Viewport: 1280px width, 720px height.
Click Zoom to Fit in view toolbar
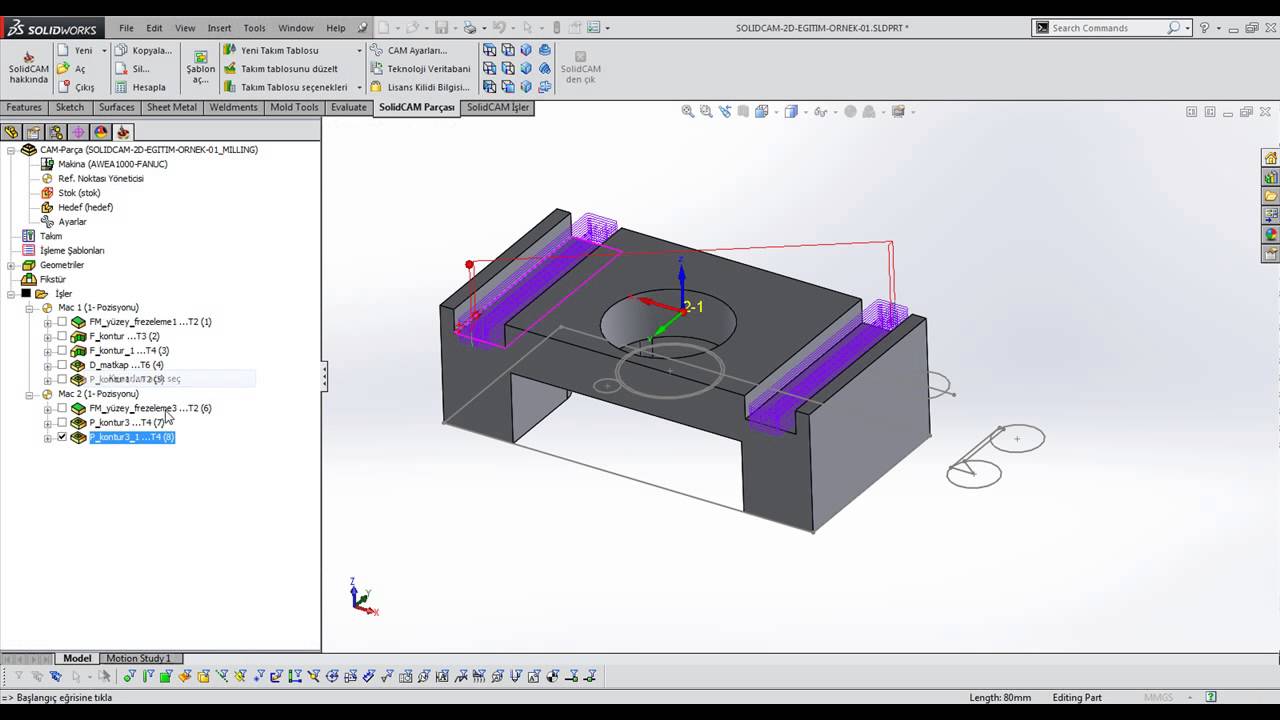(688, 112)
